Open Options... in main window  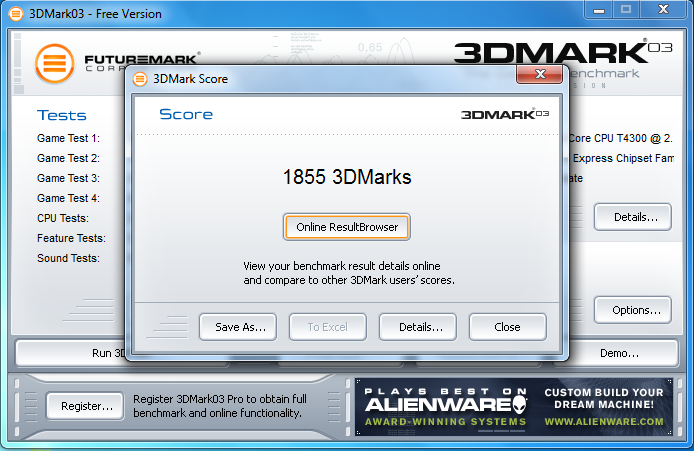(x=632, y=310)
